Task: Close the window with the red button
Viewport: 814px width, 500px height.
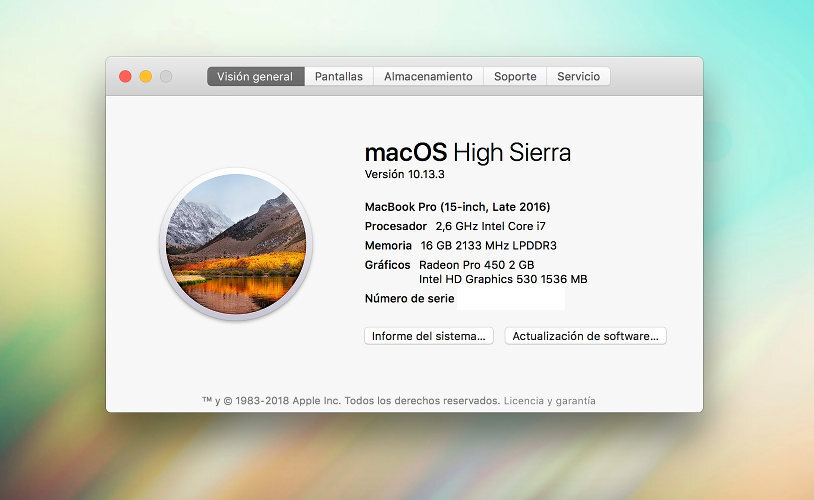Action: 125,76
